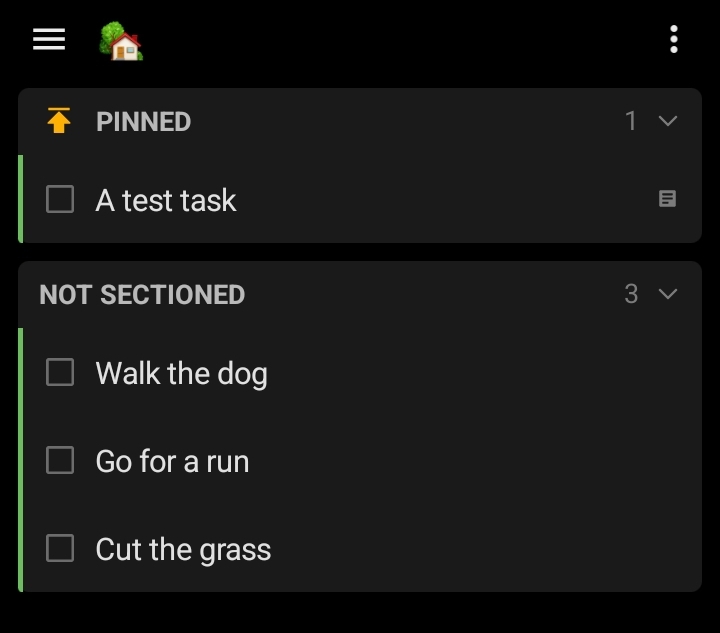Tick the Go for a run checkbox
This screenshot has height=633, width=720.
click(60, 460)
